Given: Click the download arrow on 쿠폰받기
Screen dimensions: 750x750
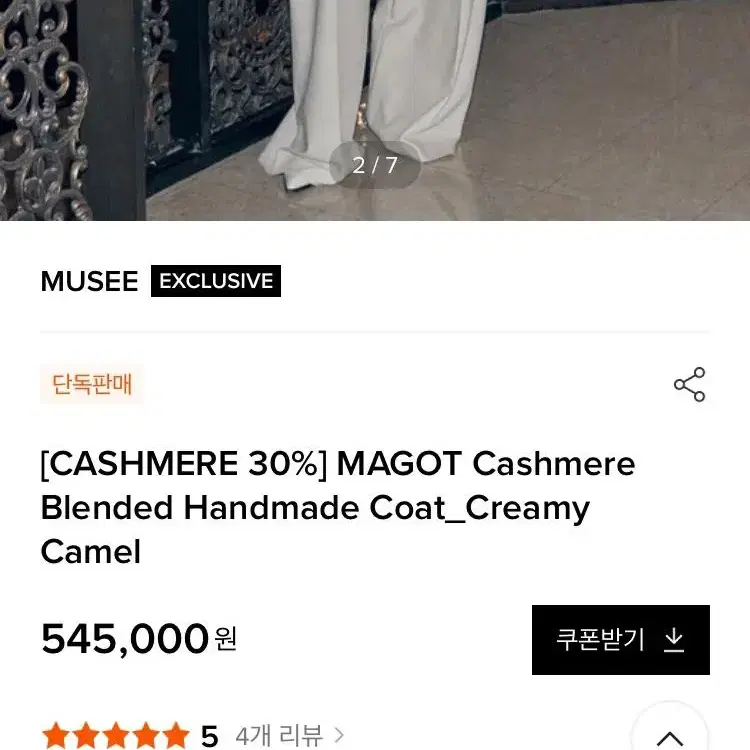Looking at the screenshot, I should click(674, 640).
